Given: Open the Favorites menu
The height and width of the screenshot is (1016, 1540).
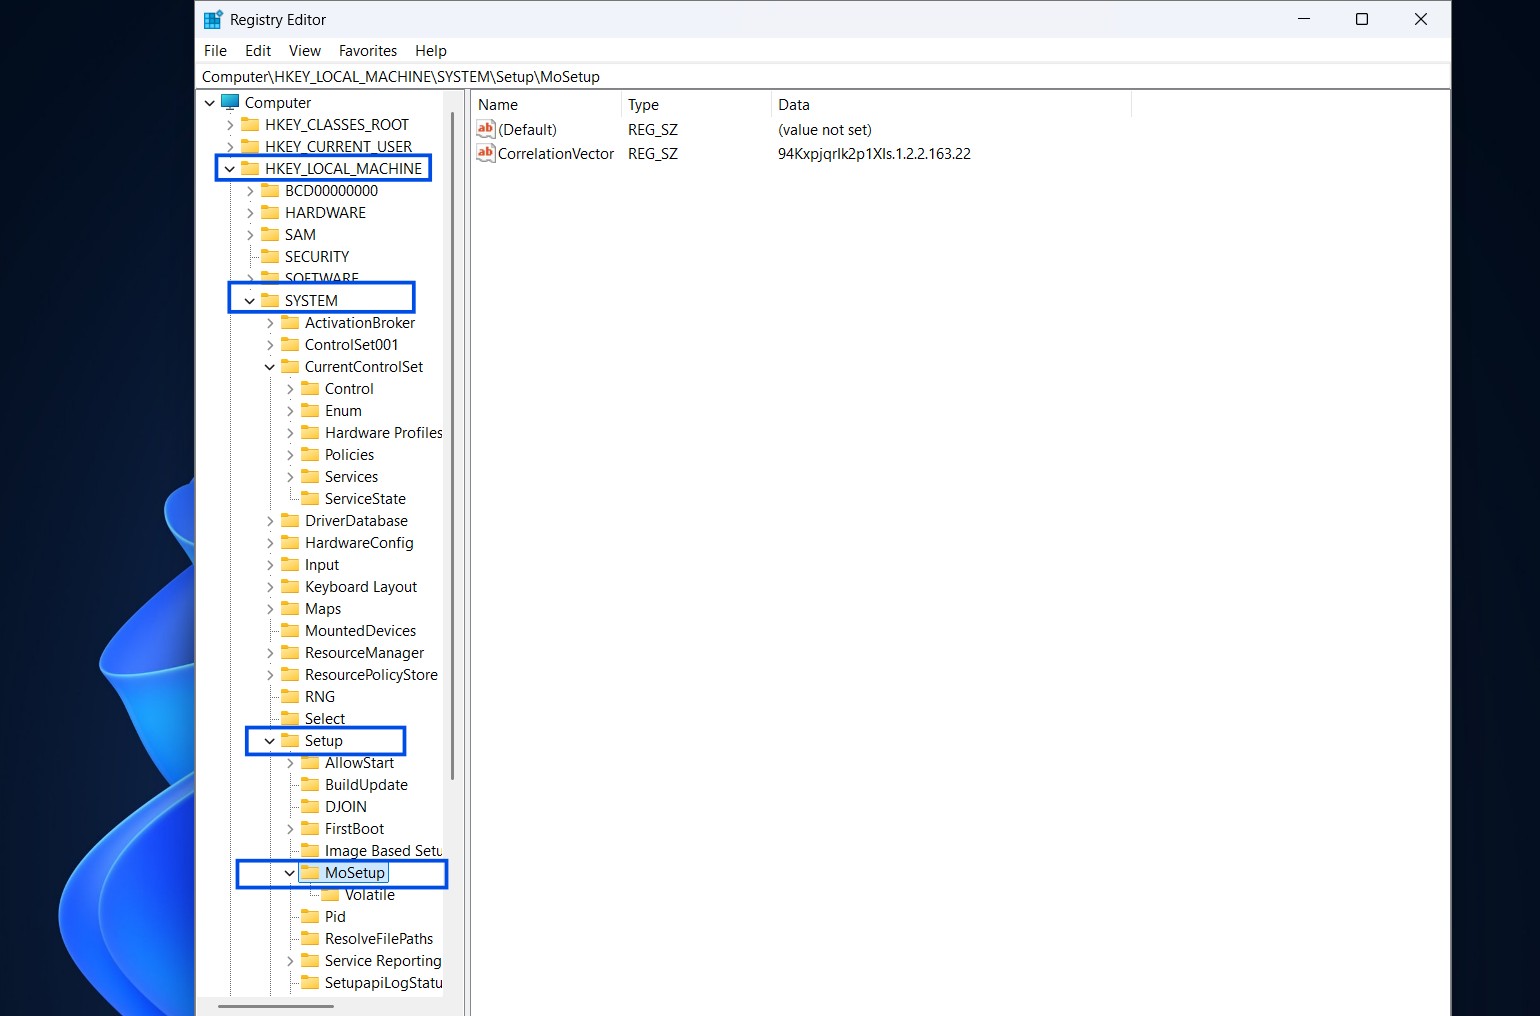Looking at the screenshot, I should 367,51.
